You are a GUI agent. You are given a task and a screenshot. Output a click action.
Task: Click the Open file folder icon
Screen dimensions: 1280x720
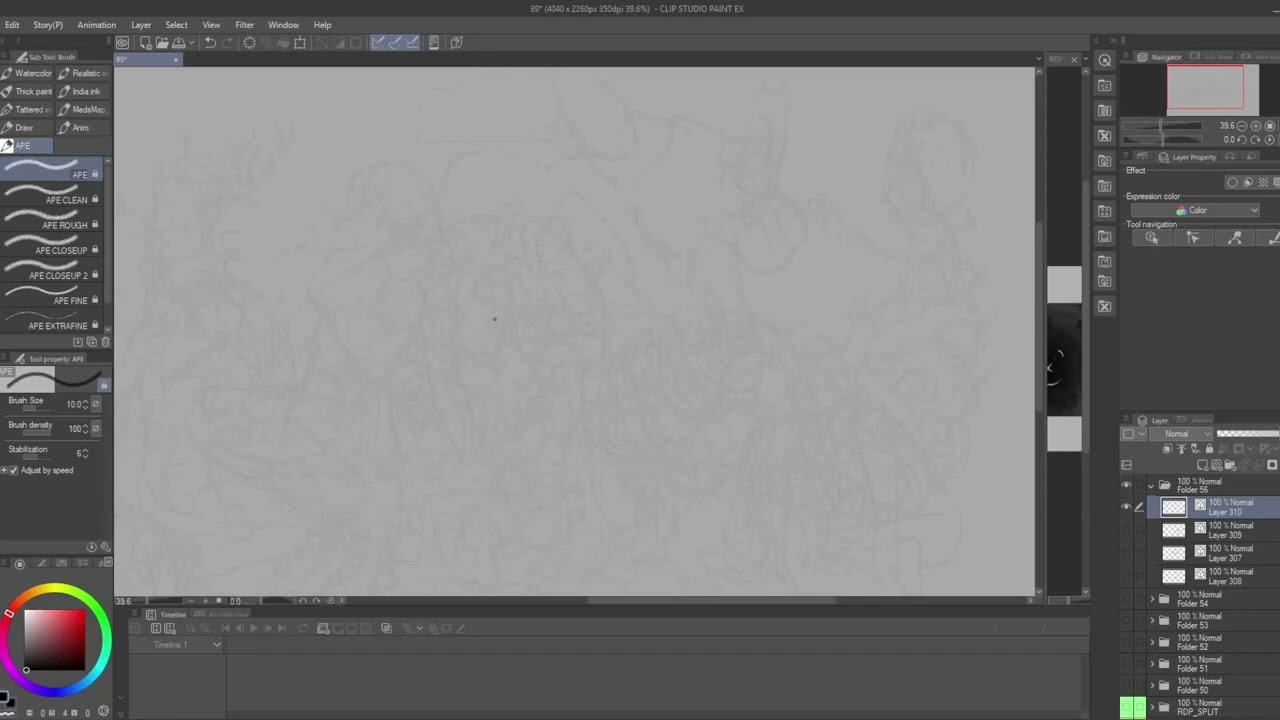click(x=162, y=42)
